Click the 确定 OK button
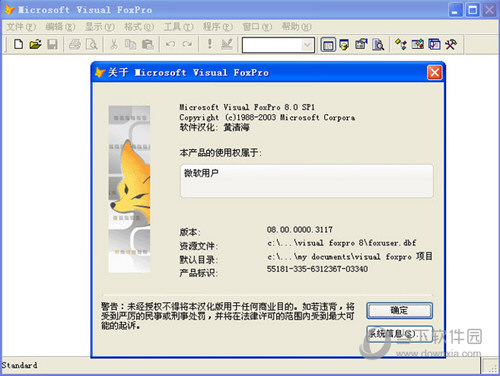The width and height of the screenshot is (500, 376). click(400, 310)
